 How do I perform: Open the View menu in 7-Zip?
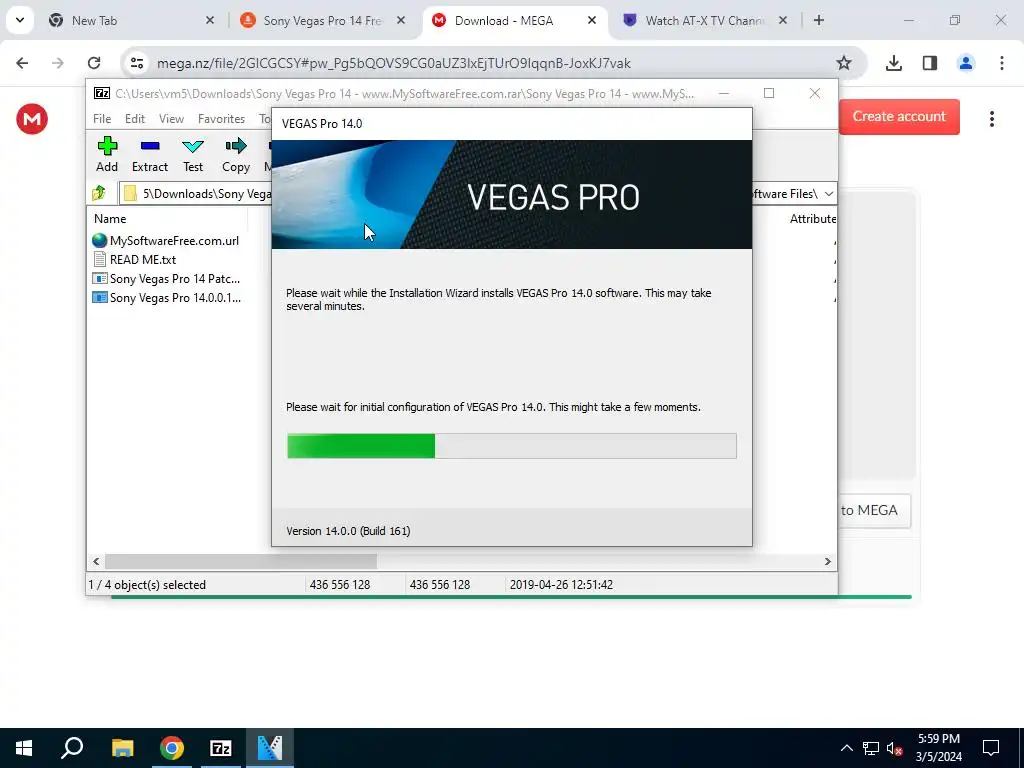point(171,119)
